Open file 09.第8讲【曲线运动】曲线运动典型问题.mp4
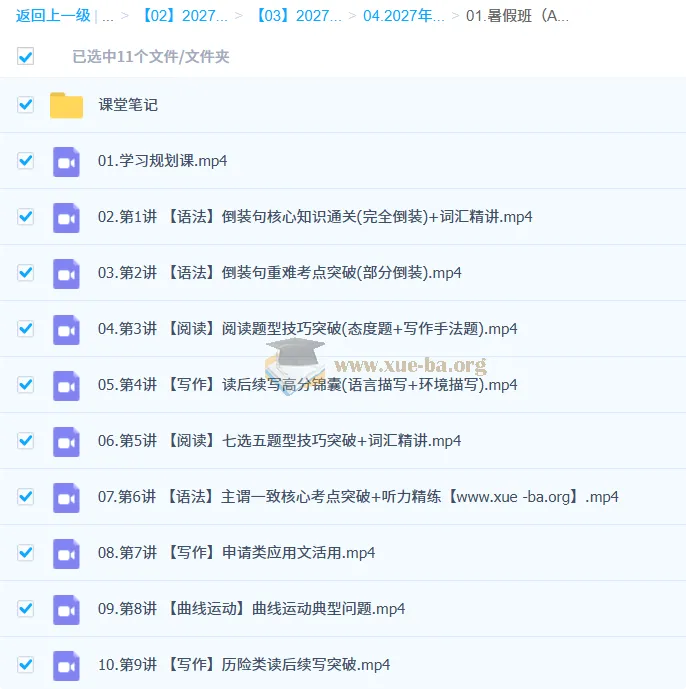Screen dimensions: 686x689 (x=251, y=609)
